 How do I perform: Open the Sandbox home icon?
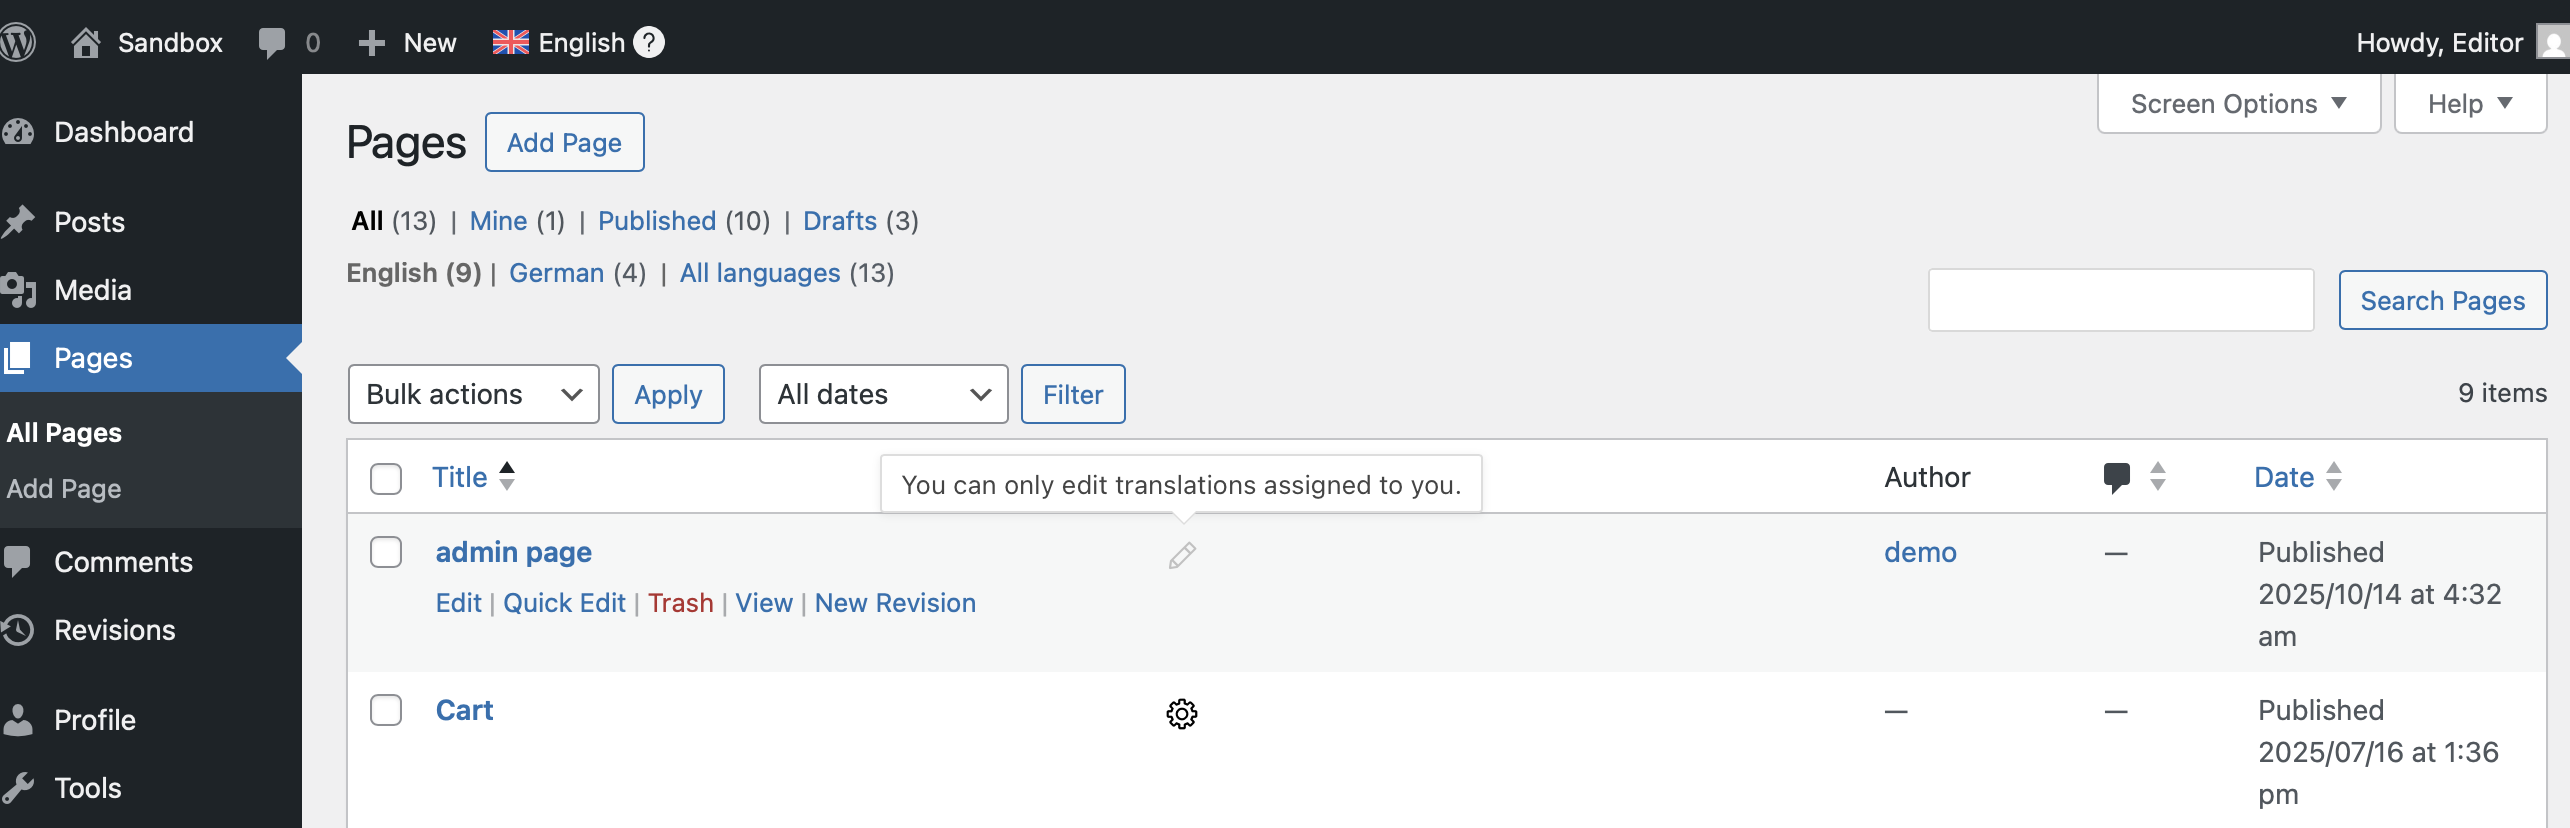click(86, 42)
